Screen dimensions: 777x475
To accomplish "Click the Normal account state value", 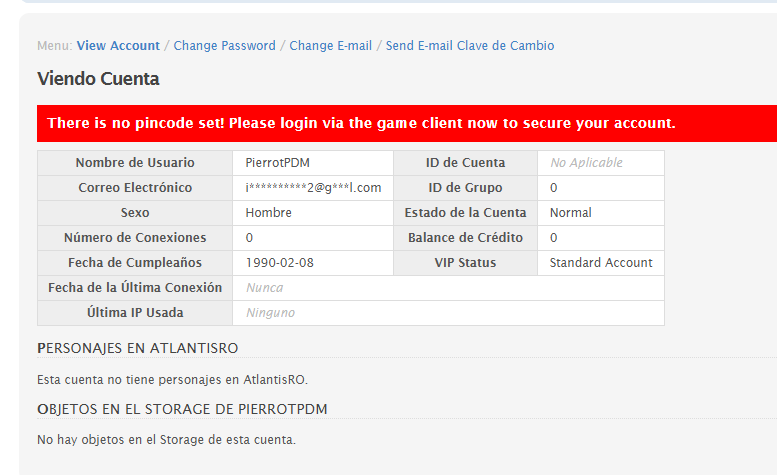I will click(570, 213).
